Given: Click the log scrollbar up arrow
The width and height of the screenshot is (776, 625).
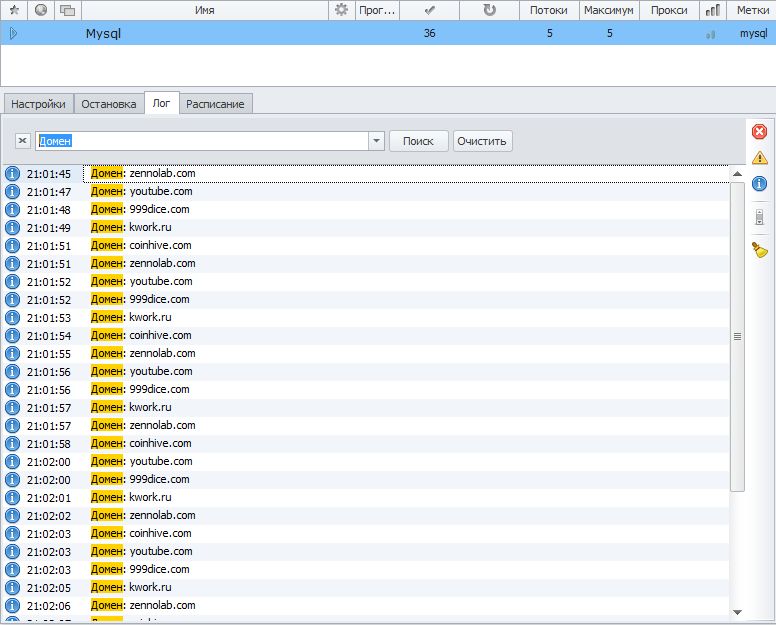Looking at the screenshot, I should pos(737,174).
